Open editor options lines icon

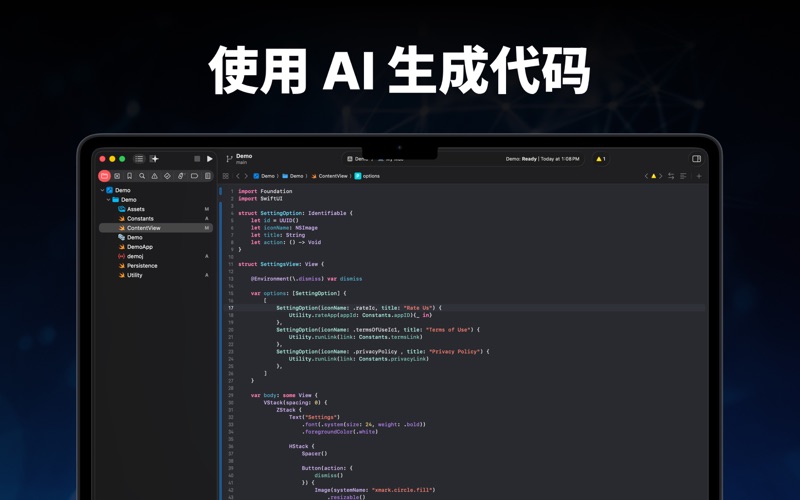[683, 176]
